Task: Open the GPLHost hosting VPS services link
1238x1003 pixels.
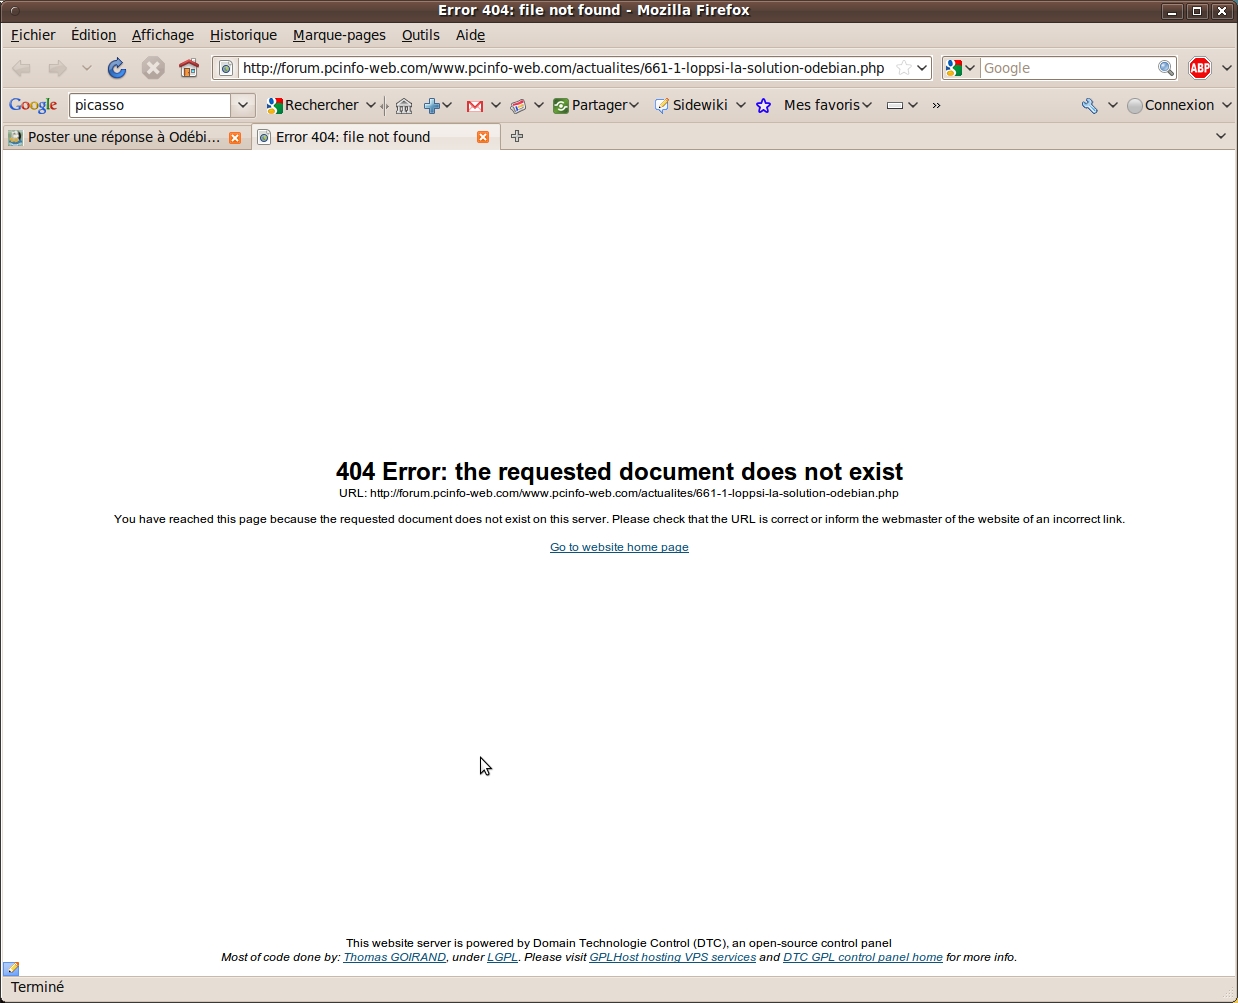Action: pyautogui.click(x=672, y=957)
